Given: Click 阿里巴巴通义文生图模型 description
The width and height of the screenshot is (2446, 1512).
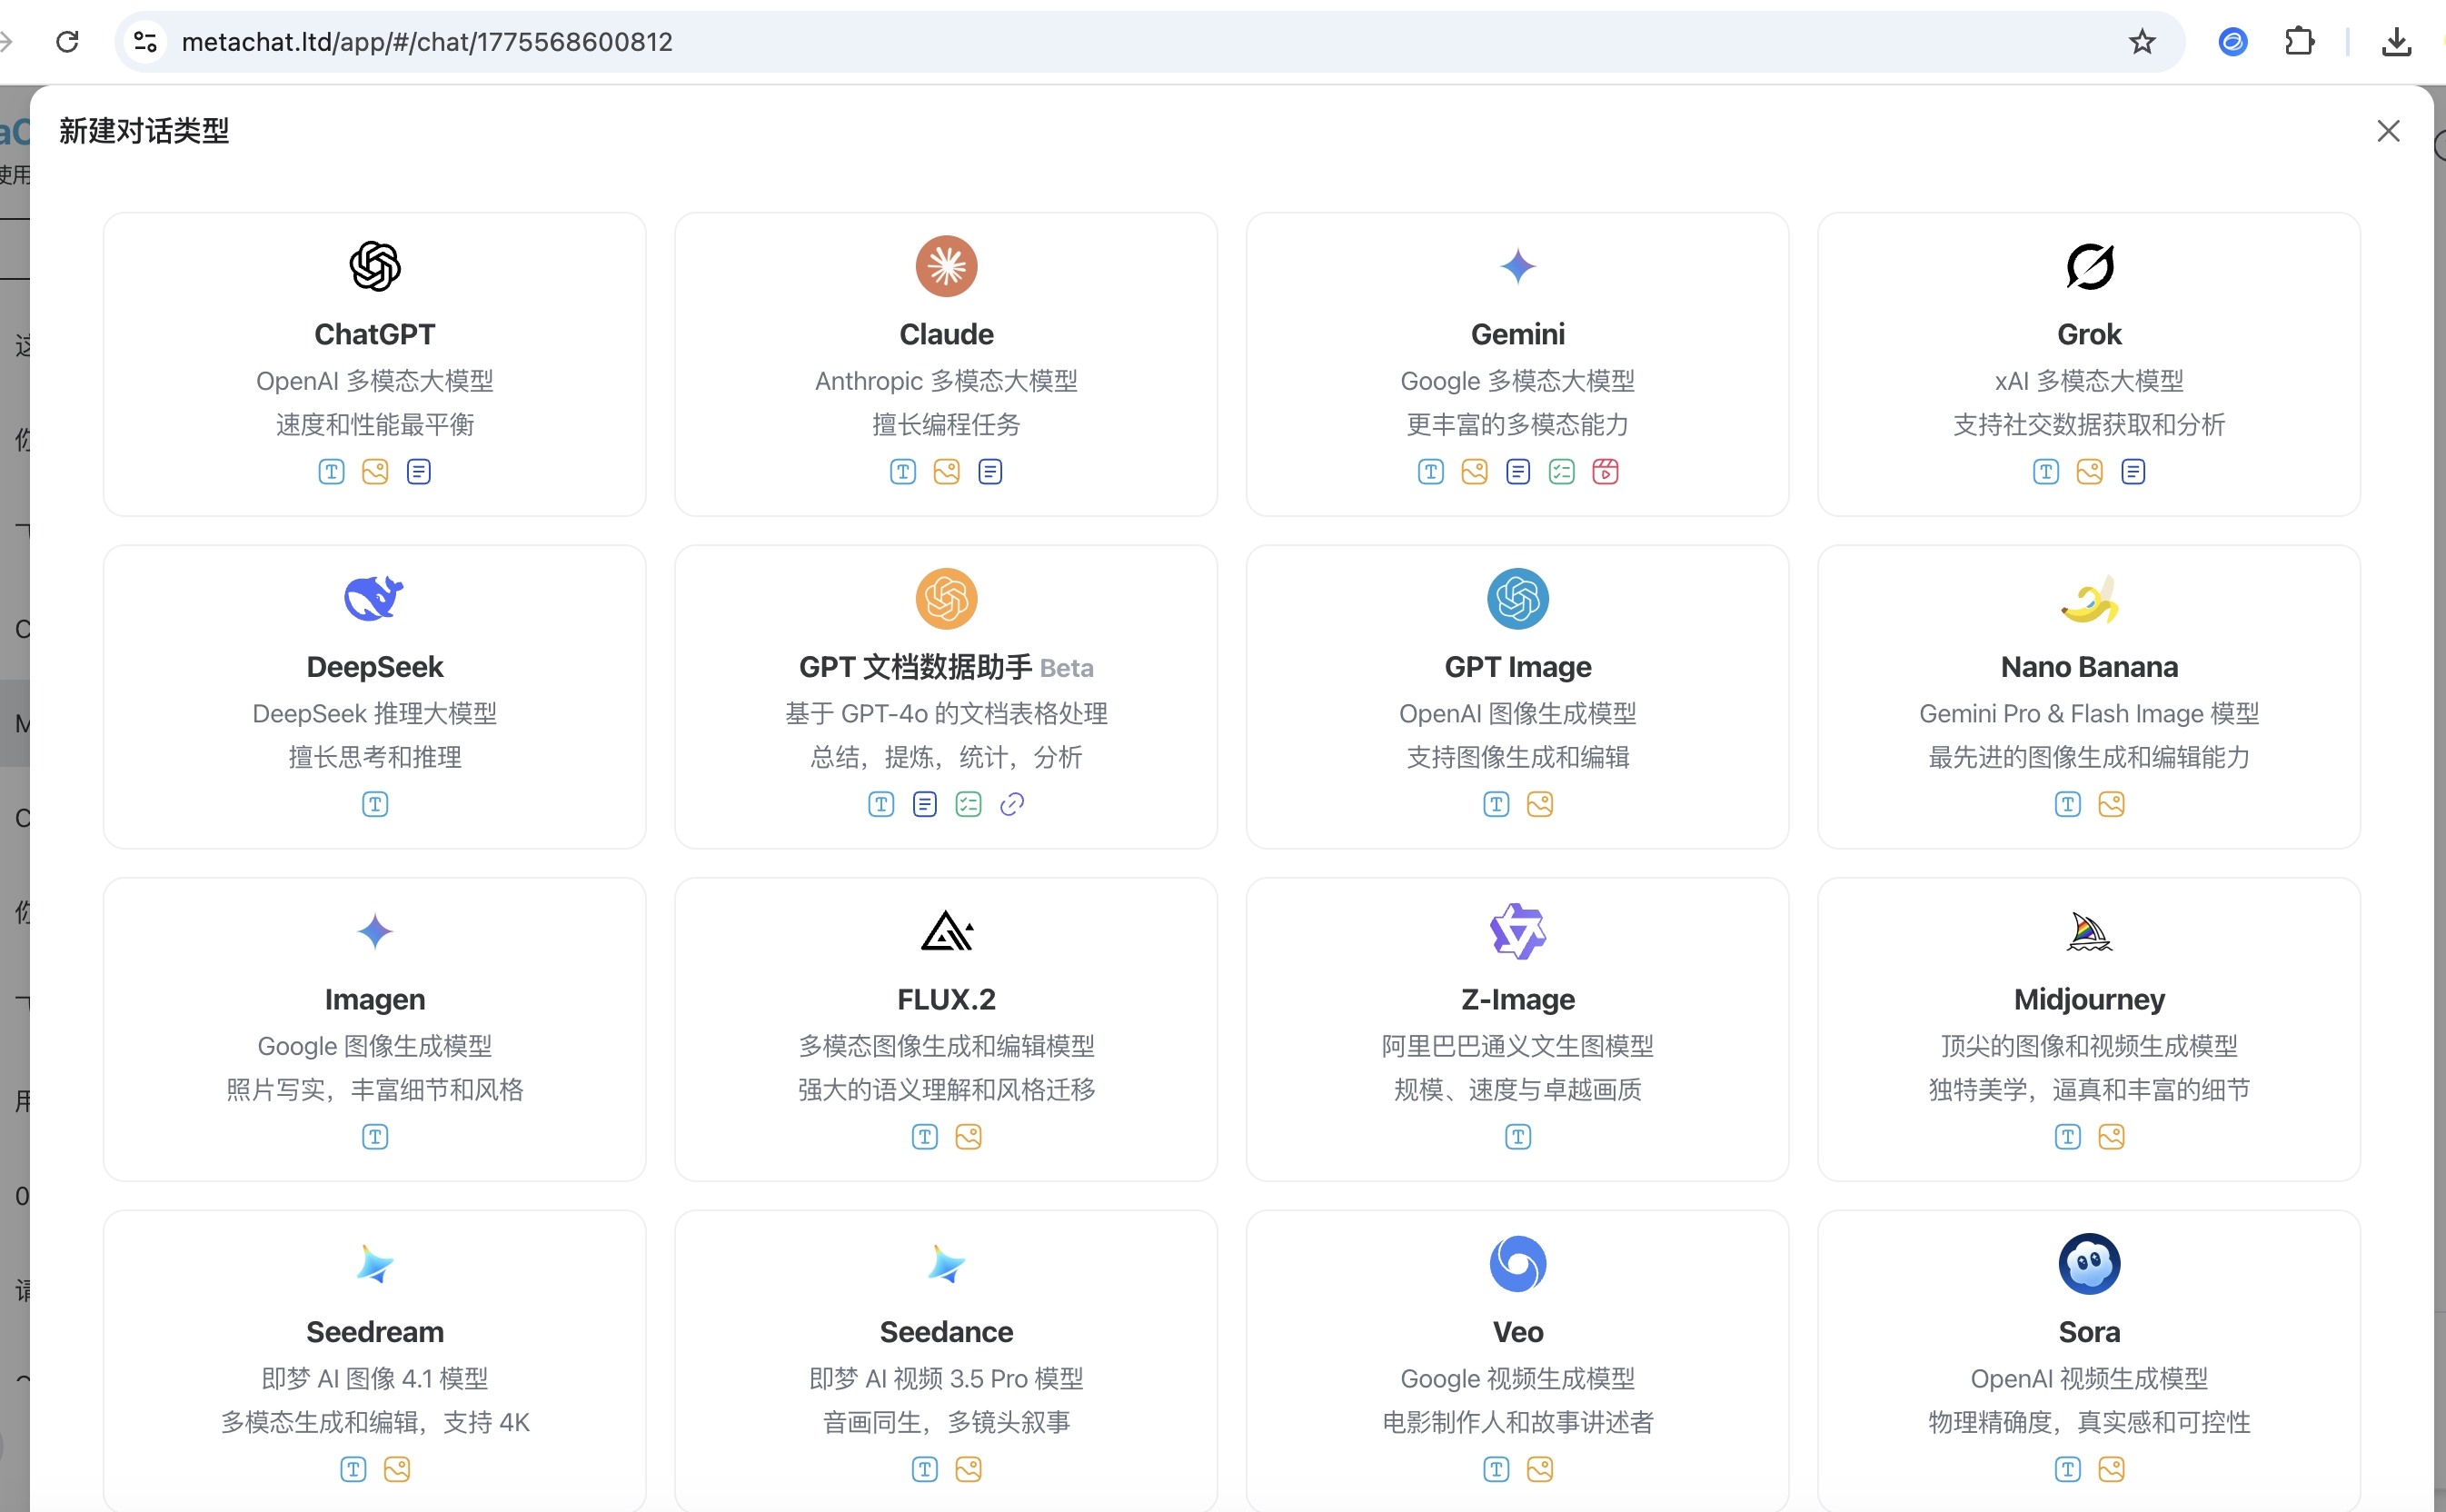Looking at the screenshot, I should point(1517,1046).
